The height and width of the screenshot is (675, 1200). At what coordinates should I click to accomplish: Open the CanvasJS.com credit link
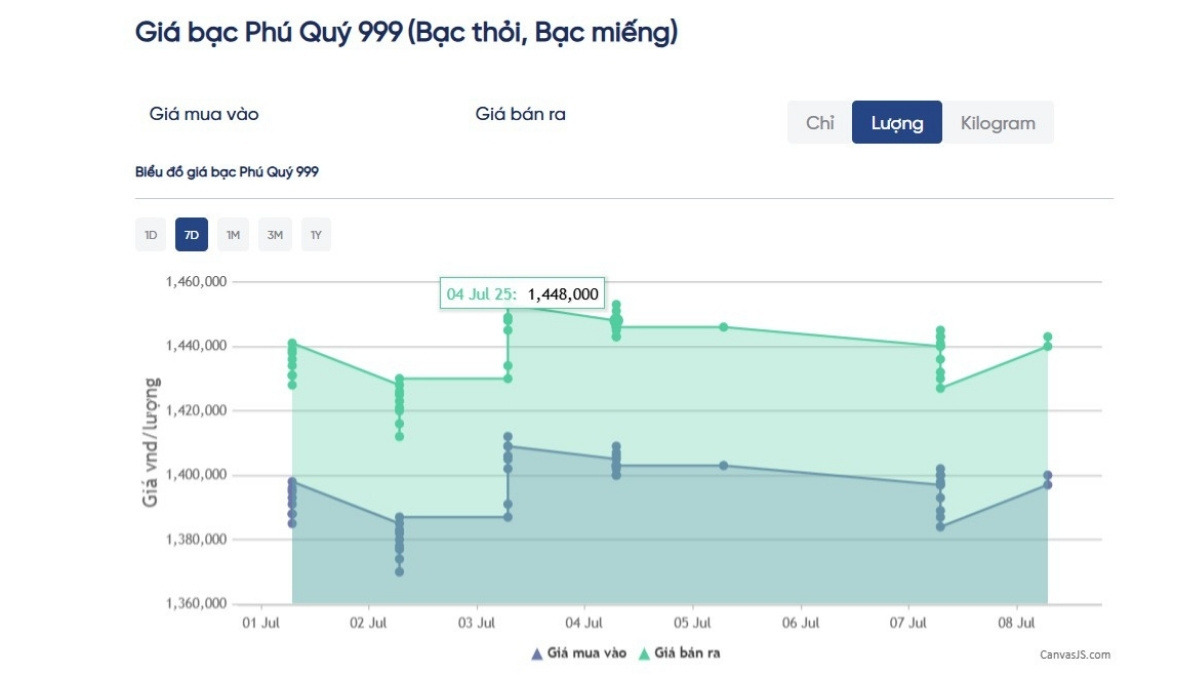point(1075,655)
